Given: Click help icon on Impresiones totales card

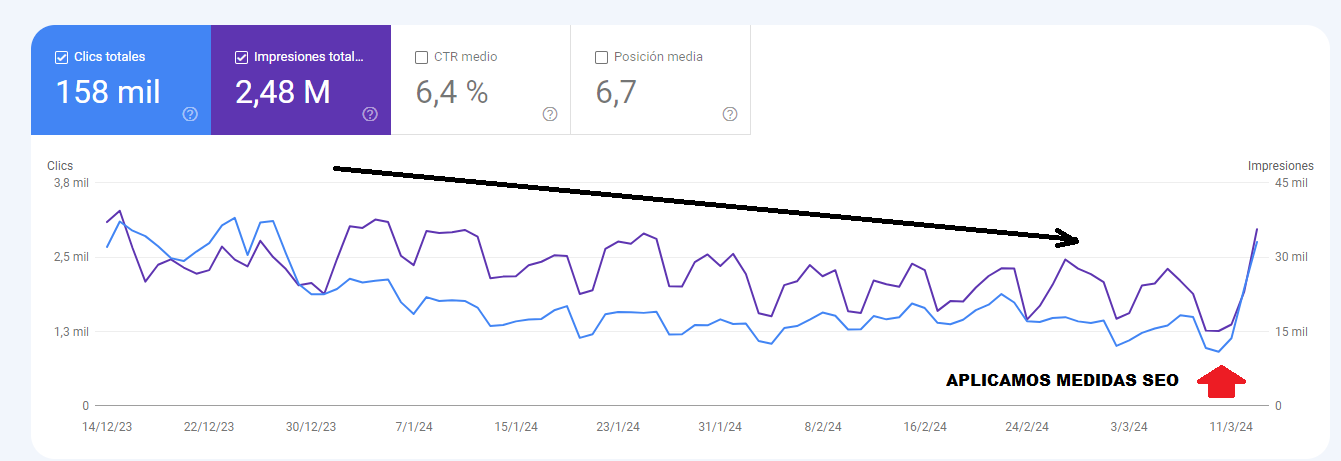Looking at the screenshot, I should [370, 114].
